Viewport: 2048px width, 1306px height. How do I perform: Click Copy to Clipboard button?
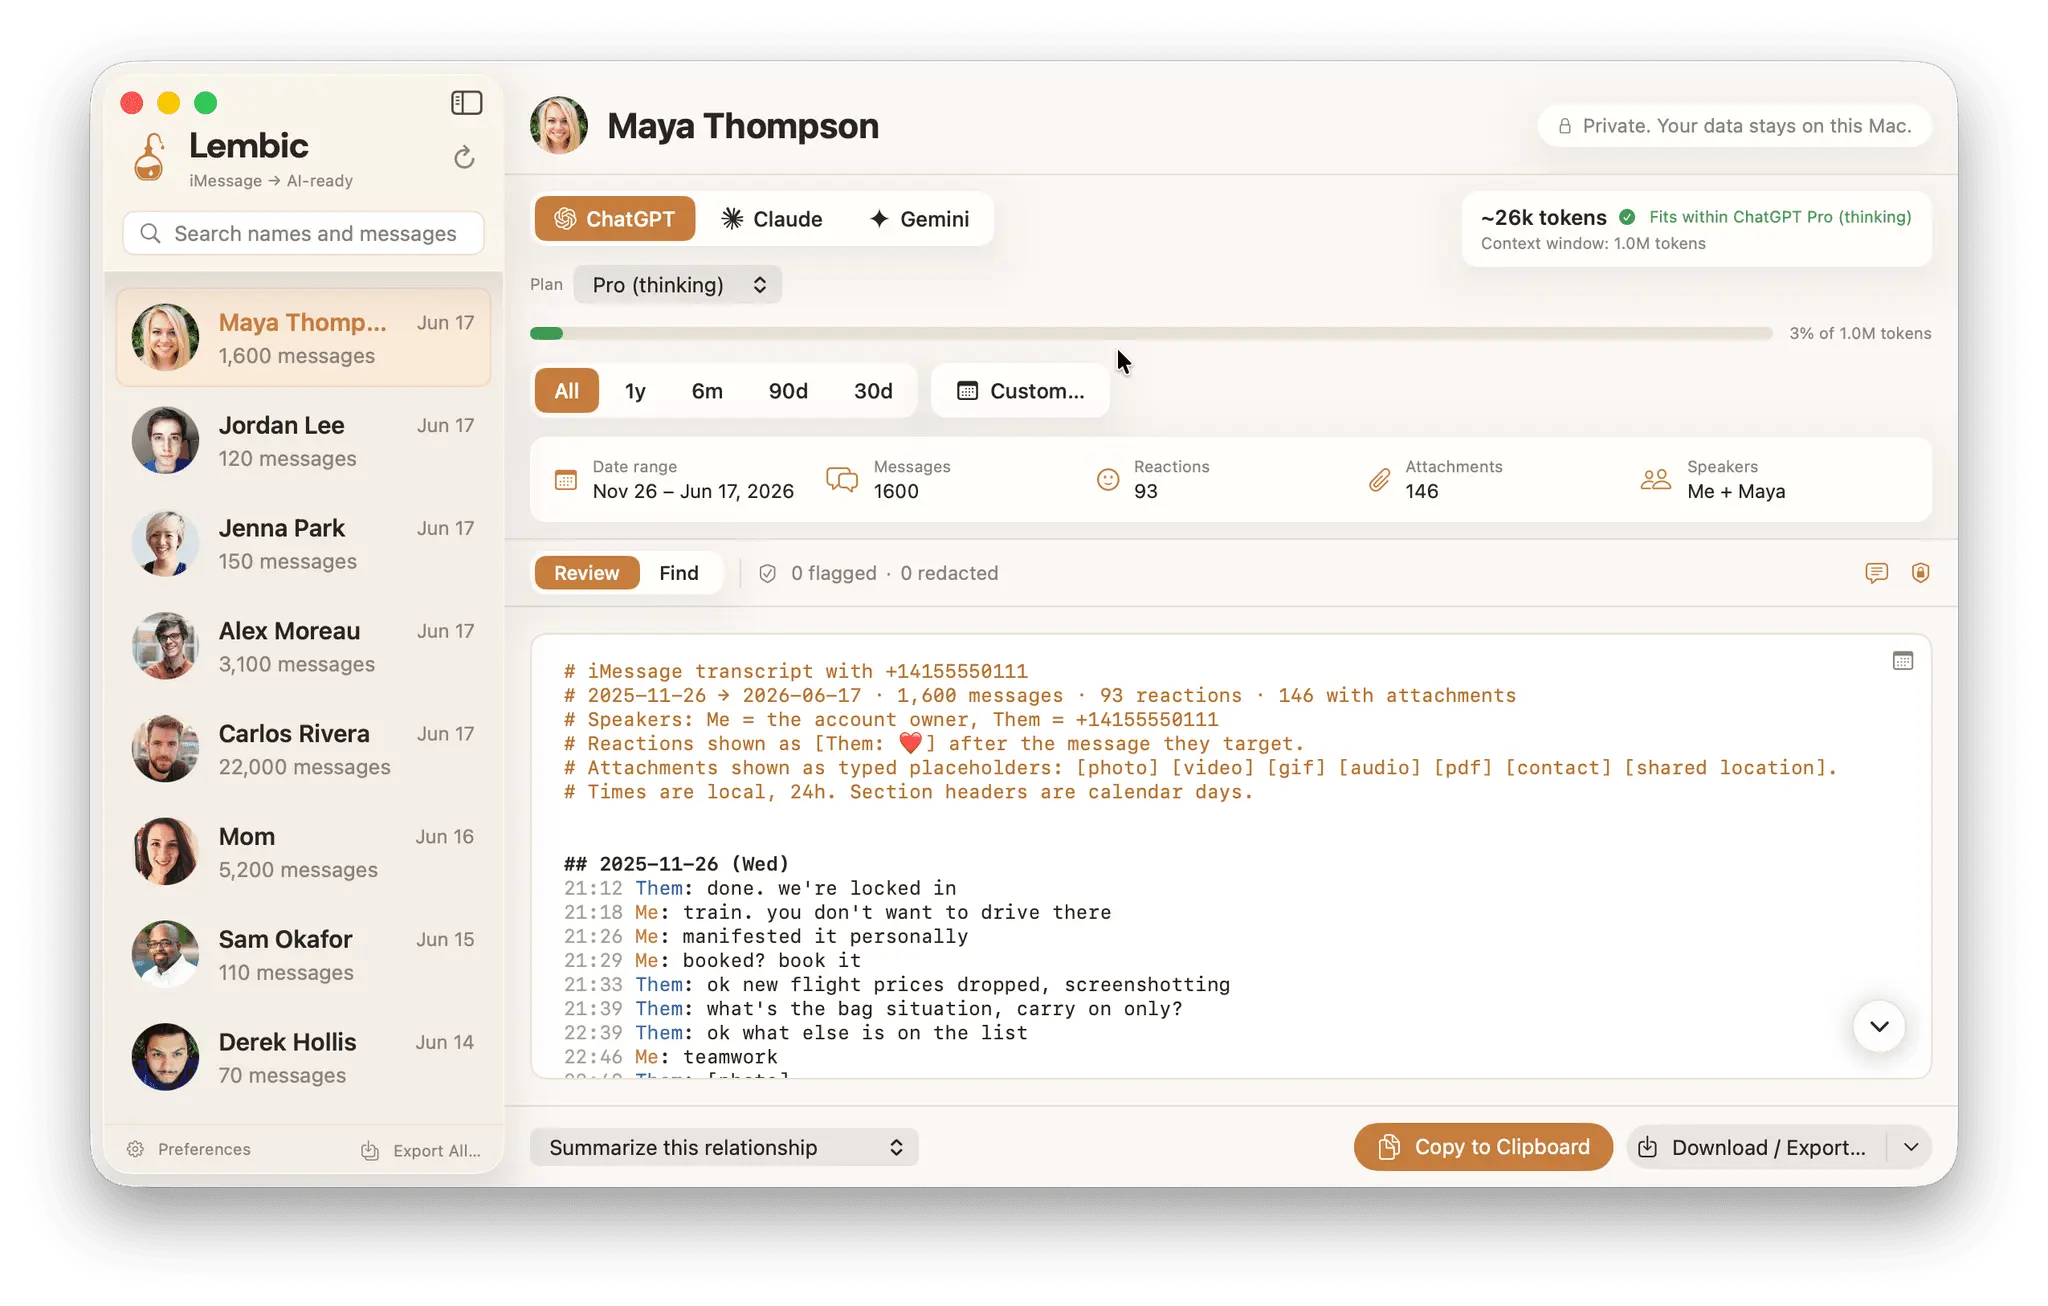(1483, 1147)
